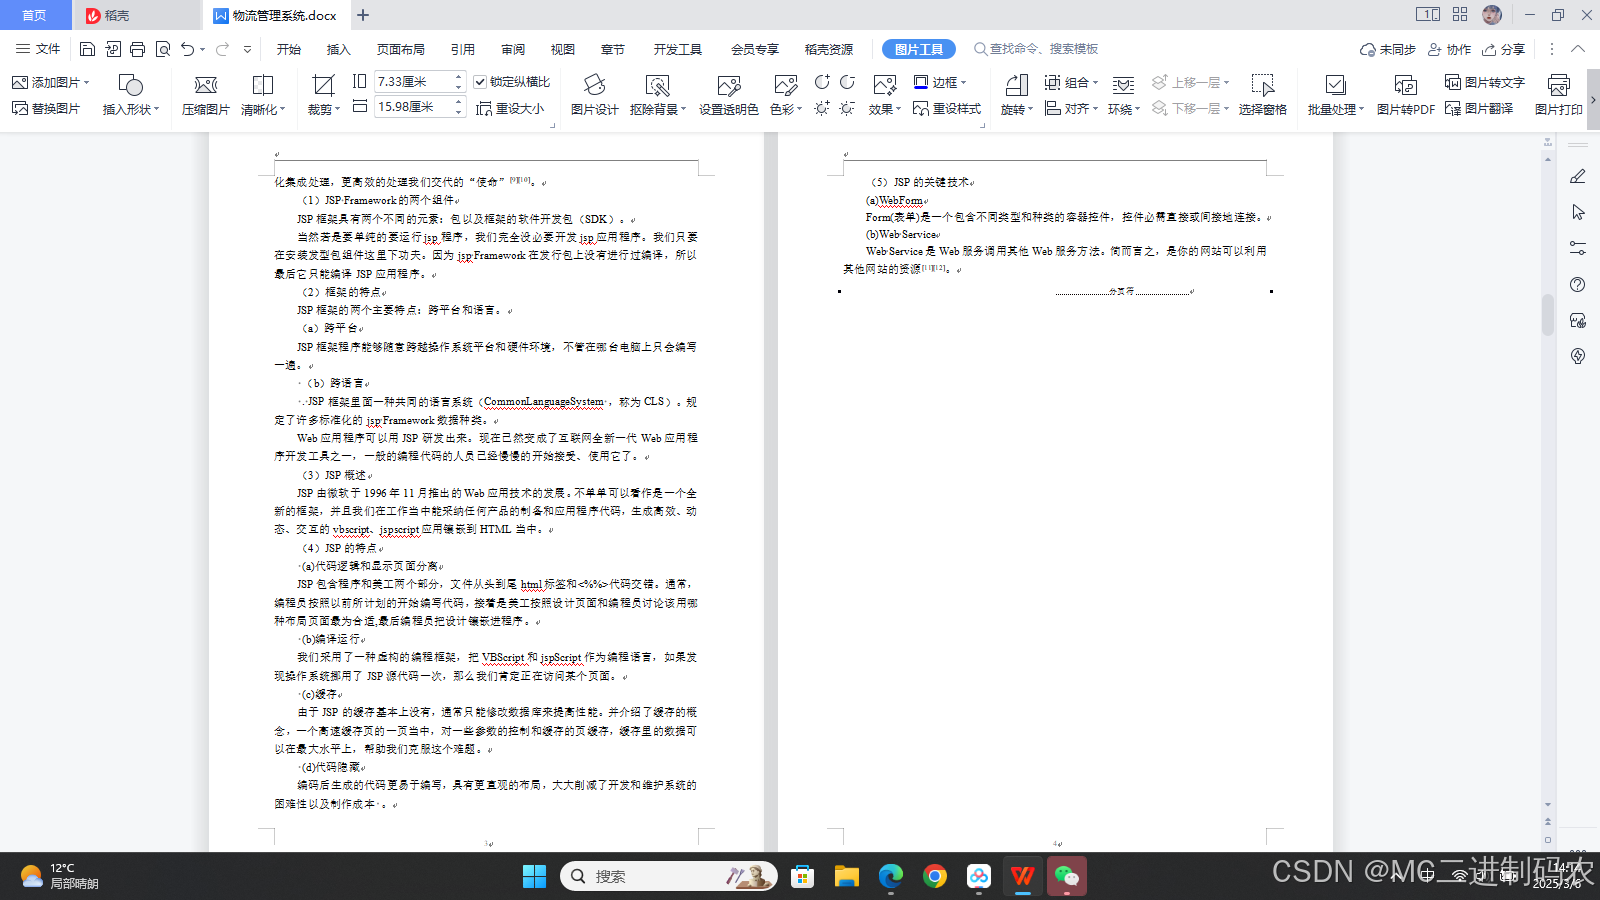Expand the Sharpen (清晰化) dropdown arrow
1600x900 pixels.
(x=283, y=109)
